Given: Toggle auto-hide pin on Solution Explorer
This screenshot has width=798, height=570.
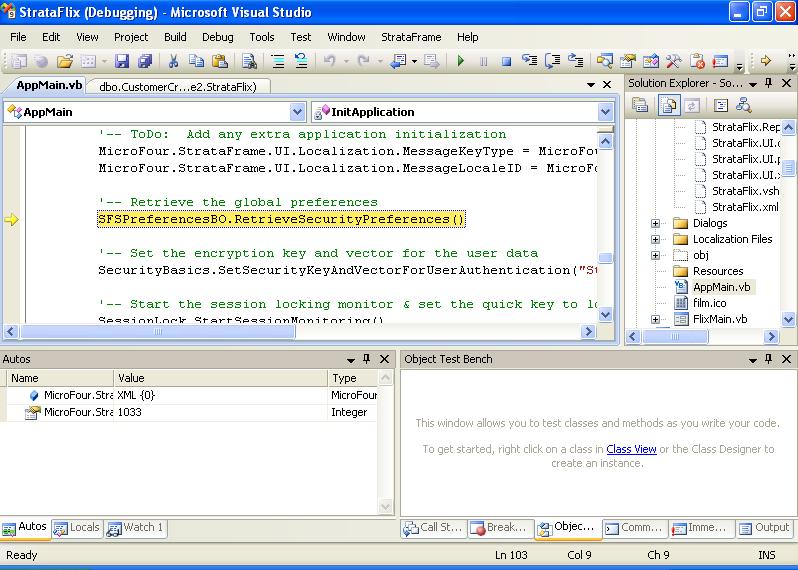Looking at the screenshot, I should (768, 83).
